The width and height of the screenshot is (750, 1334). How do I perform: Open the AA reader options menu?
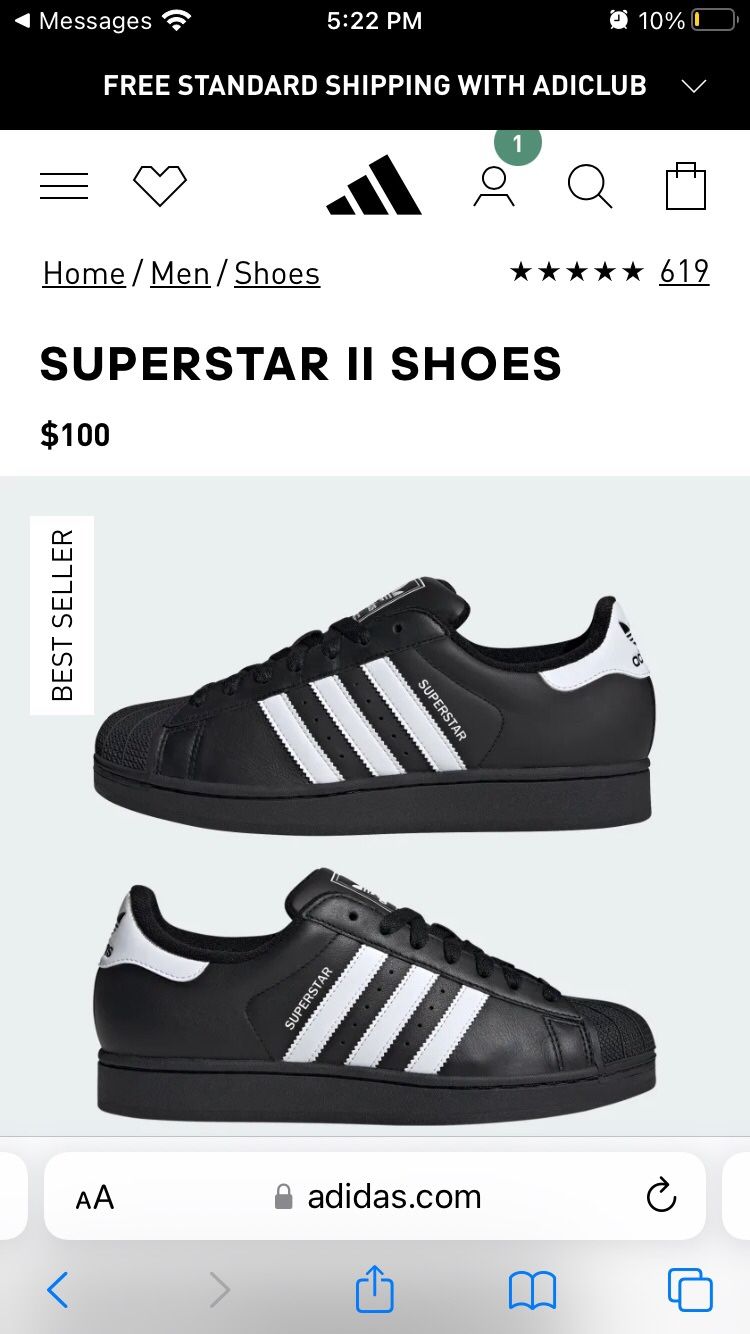click(x=95, y=1197)
